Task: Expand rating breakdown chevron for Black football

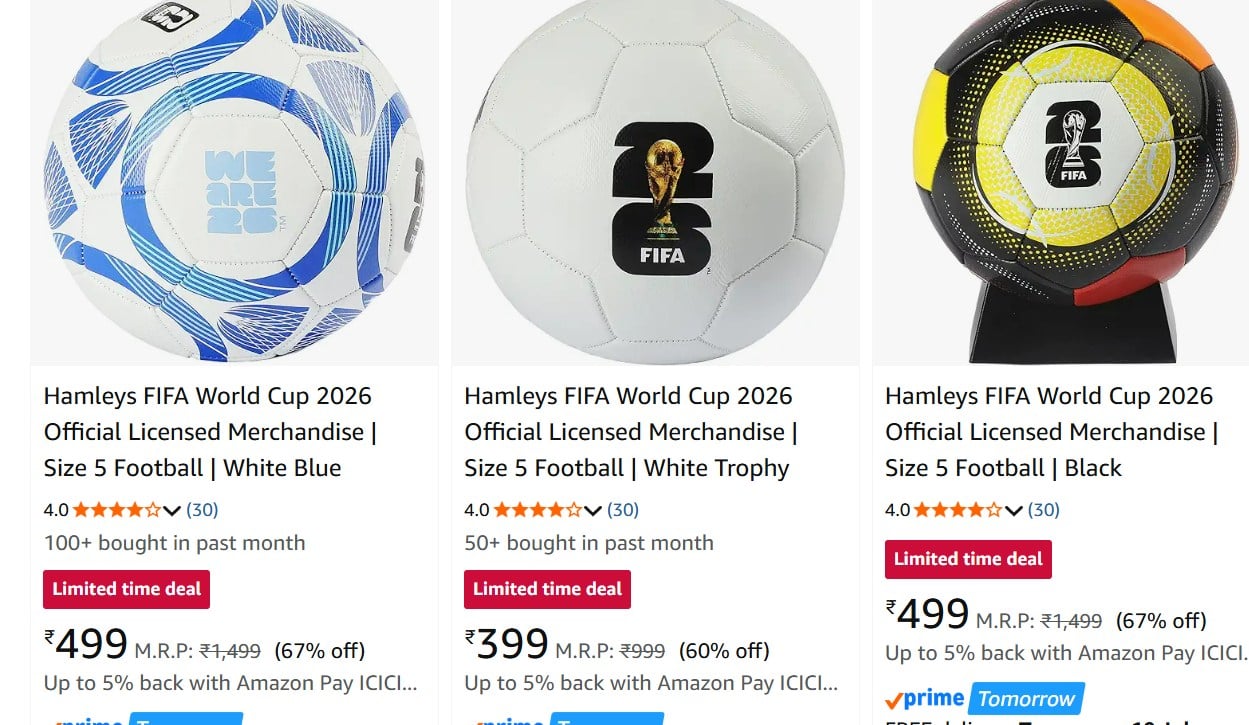Action: (x=1014, y=511)
